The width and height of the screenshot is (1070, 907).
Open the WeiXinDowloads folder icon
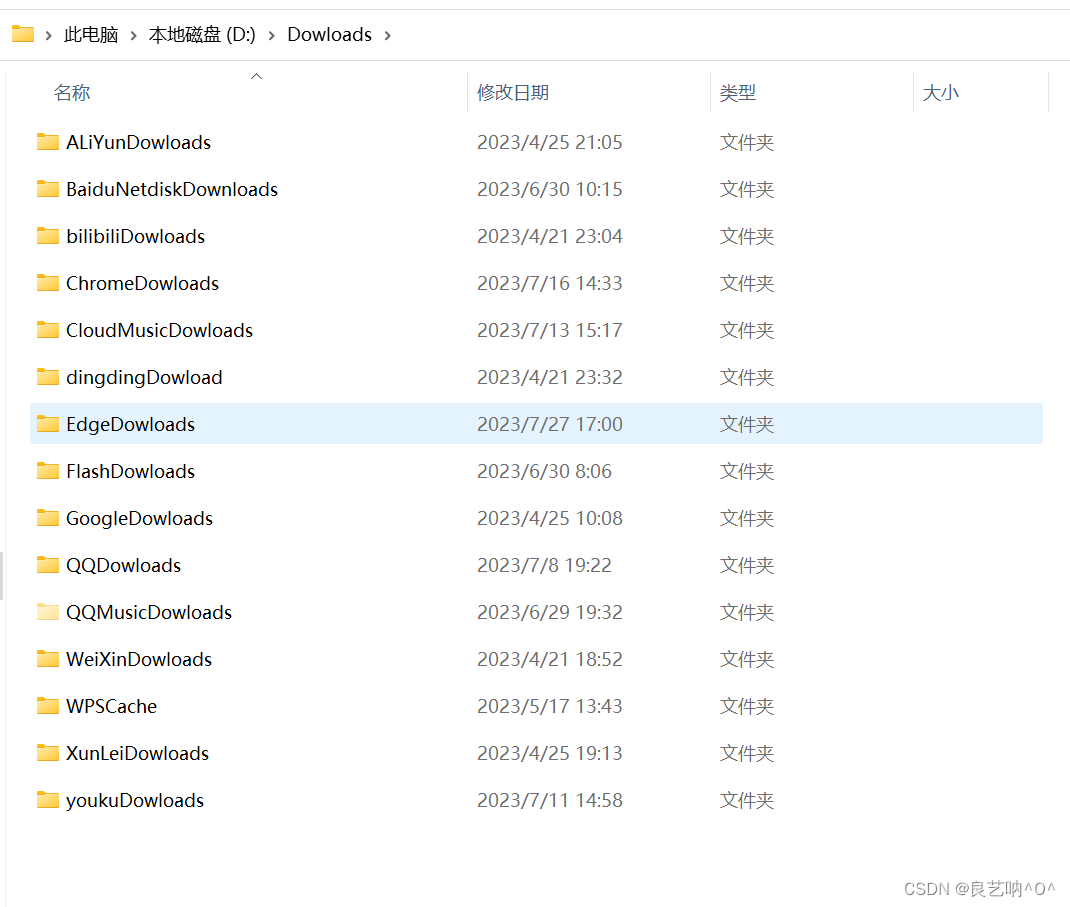point(48,659)
